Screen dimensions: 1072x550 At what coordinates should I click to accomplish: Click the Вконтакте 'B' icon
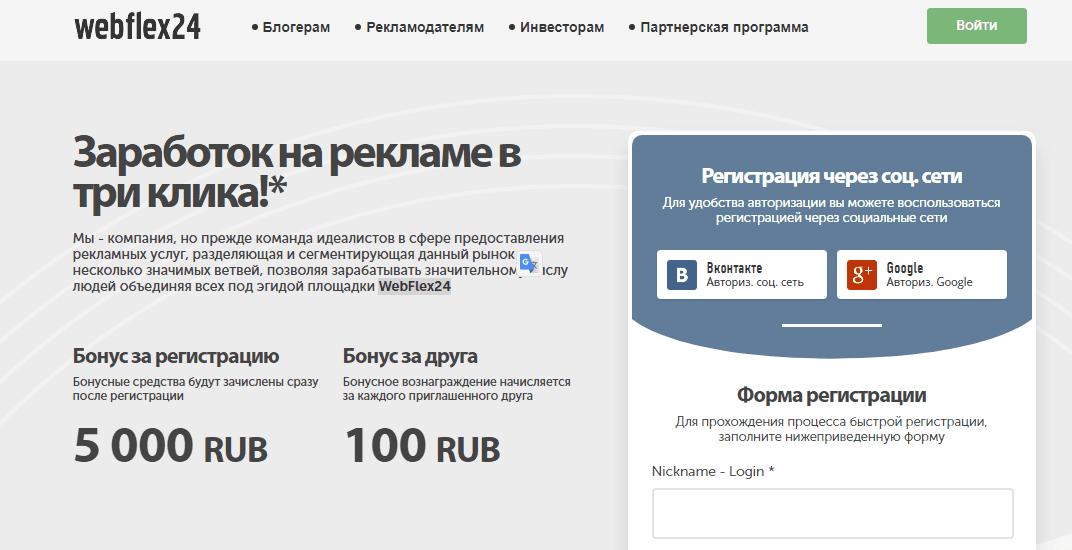[682, 275]
